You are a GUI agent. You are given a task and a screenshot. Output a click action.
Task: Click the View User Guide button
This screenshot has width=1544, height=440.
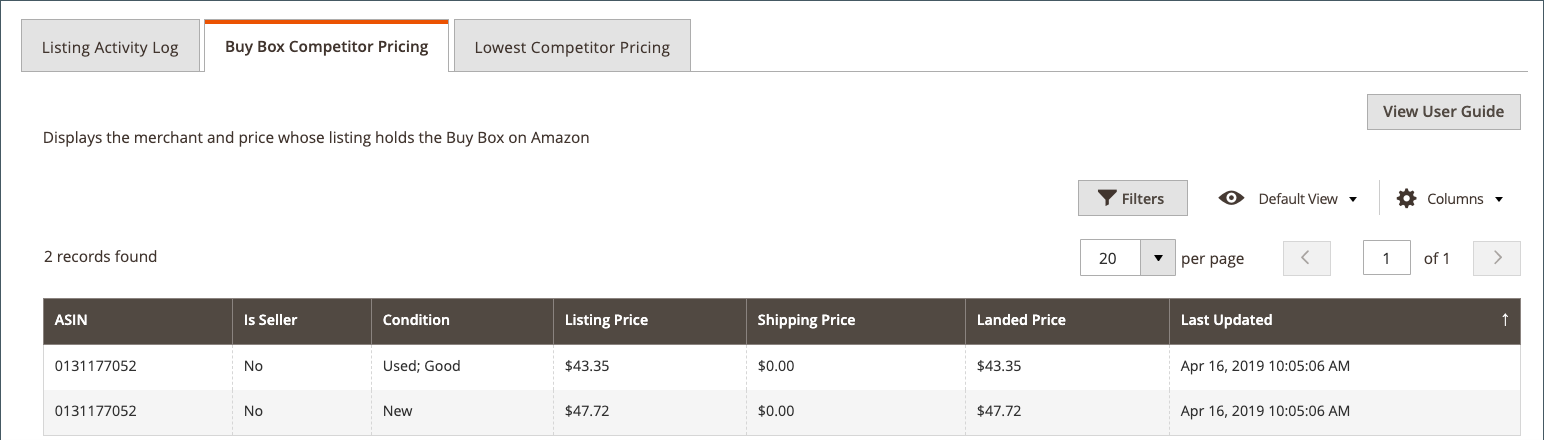1443,112
